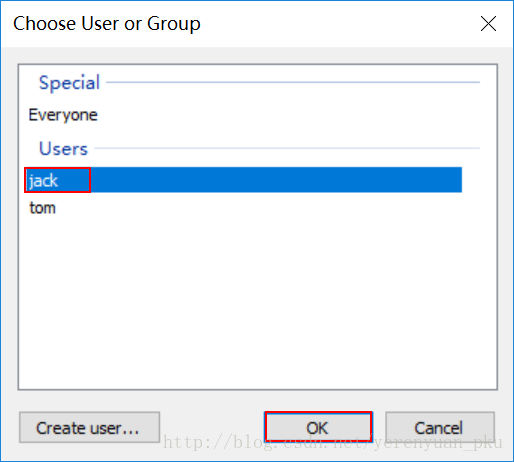Click the Special group header
Screen dimensions: 514x462
(x=69, y=83)
